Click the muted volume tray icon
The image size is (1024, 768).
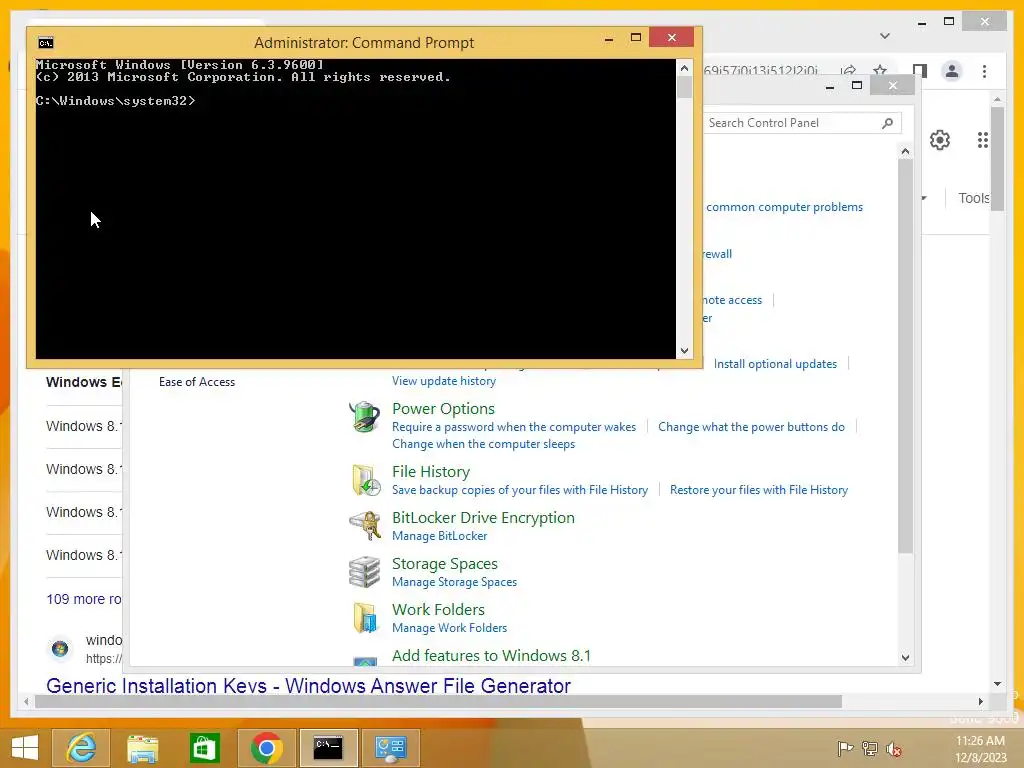pyautogui.click(x=894, y=749)
